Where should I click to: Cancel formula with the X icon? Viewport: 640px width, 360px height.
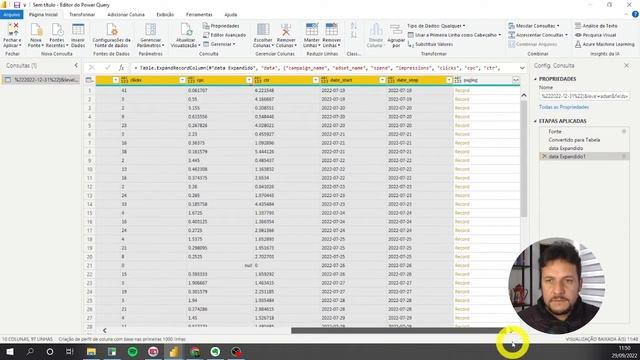click(x=91, y=68)
